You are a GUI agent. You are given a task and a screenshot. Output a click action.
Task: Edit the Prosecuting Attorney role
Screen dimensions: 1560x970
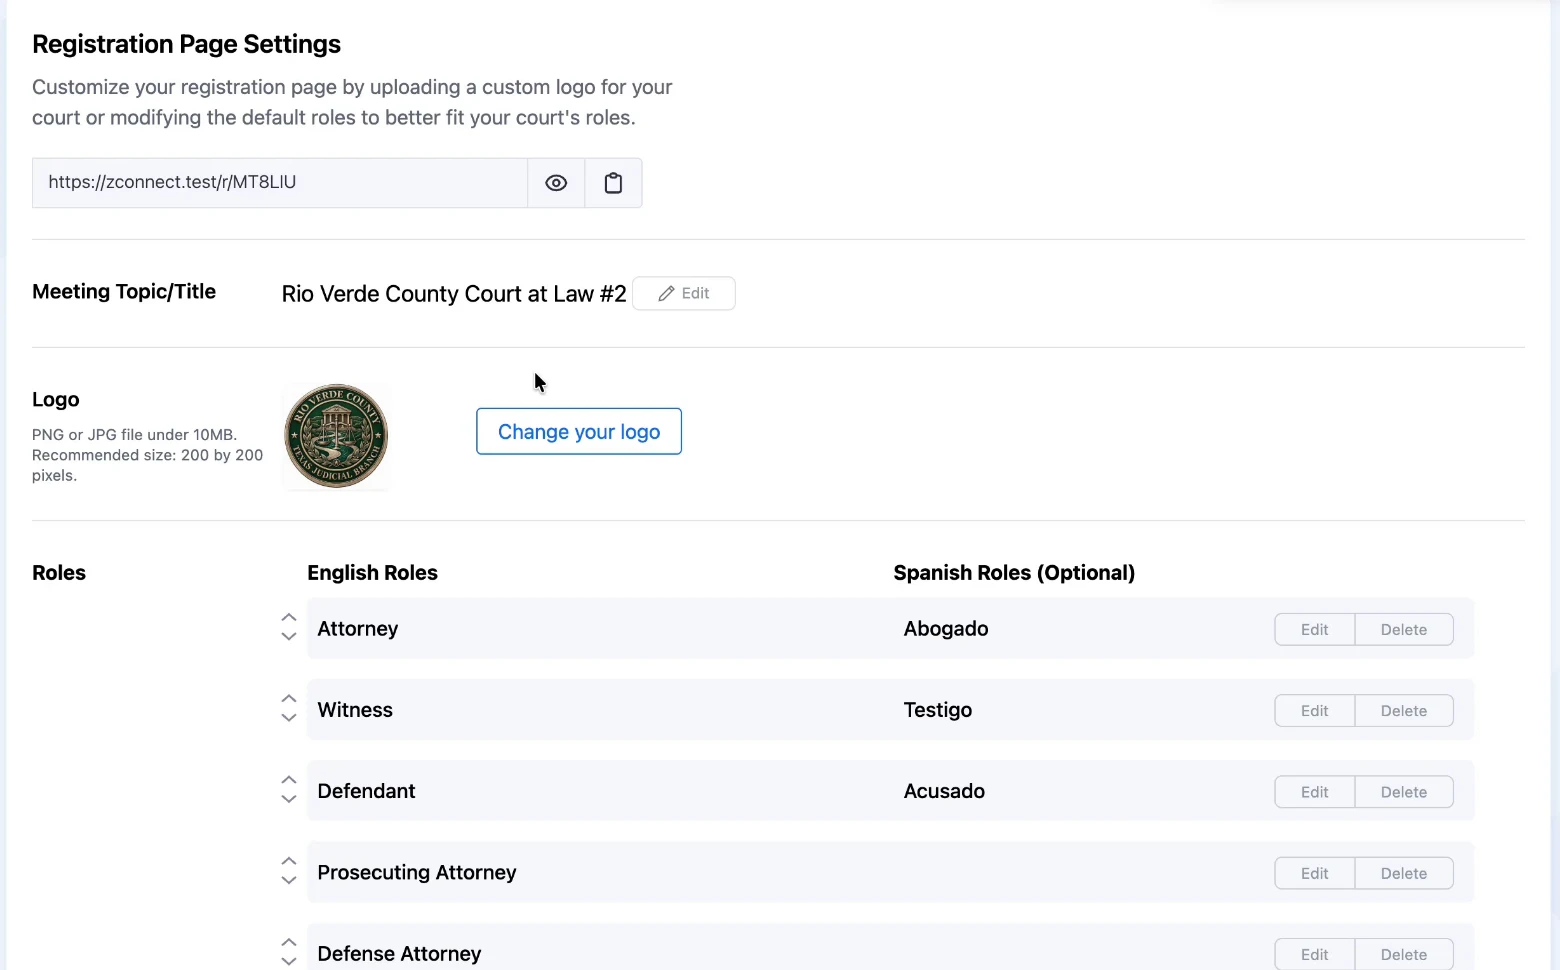[x=1314, y=873]
